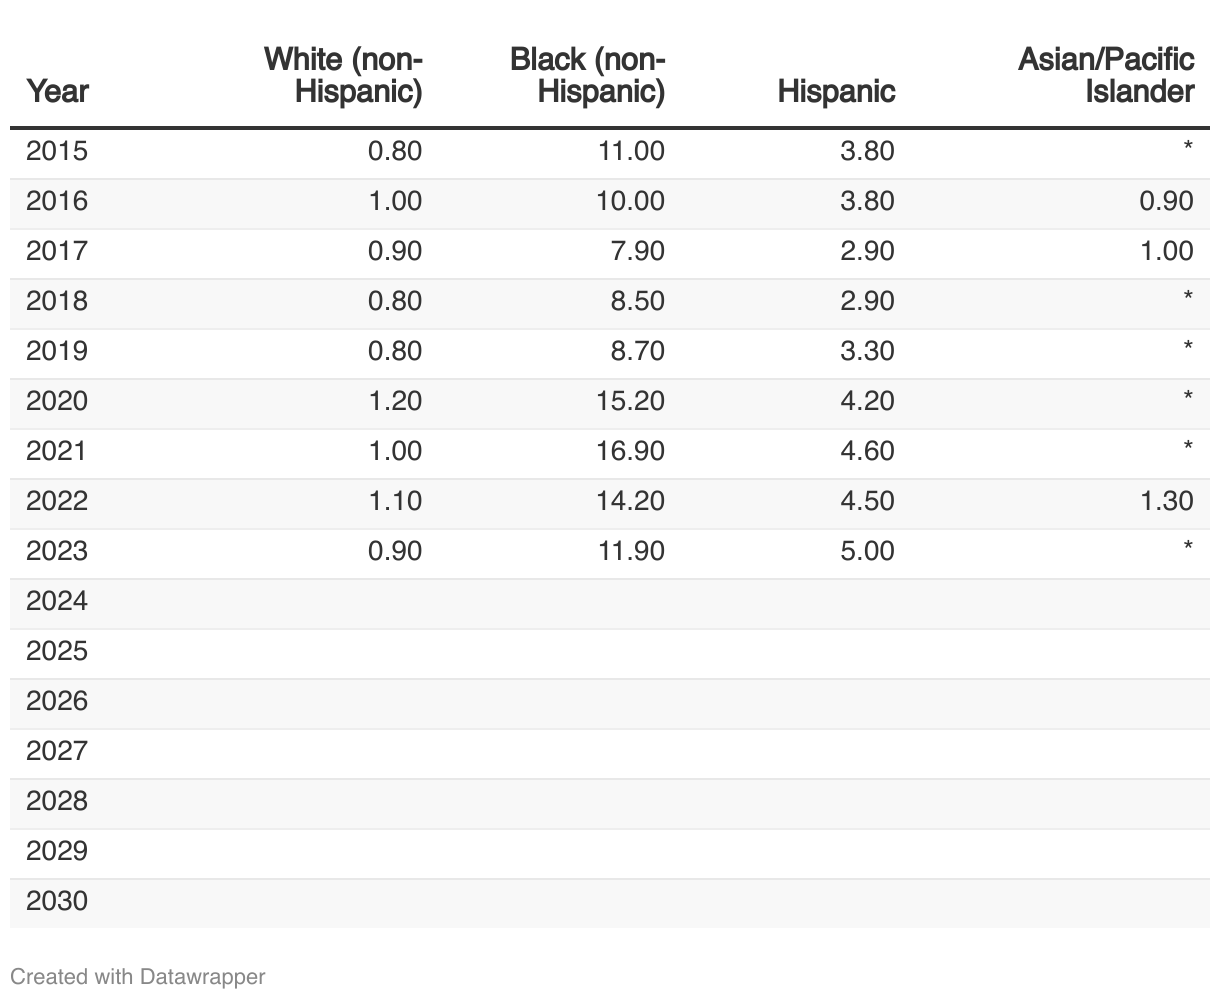Click the Black (non-Hispanic) column header

click(x=587, y=75)
